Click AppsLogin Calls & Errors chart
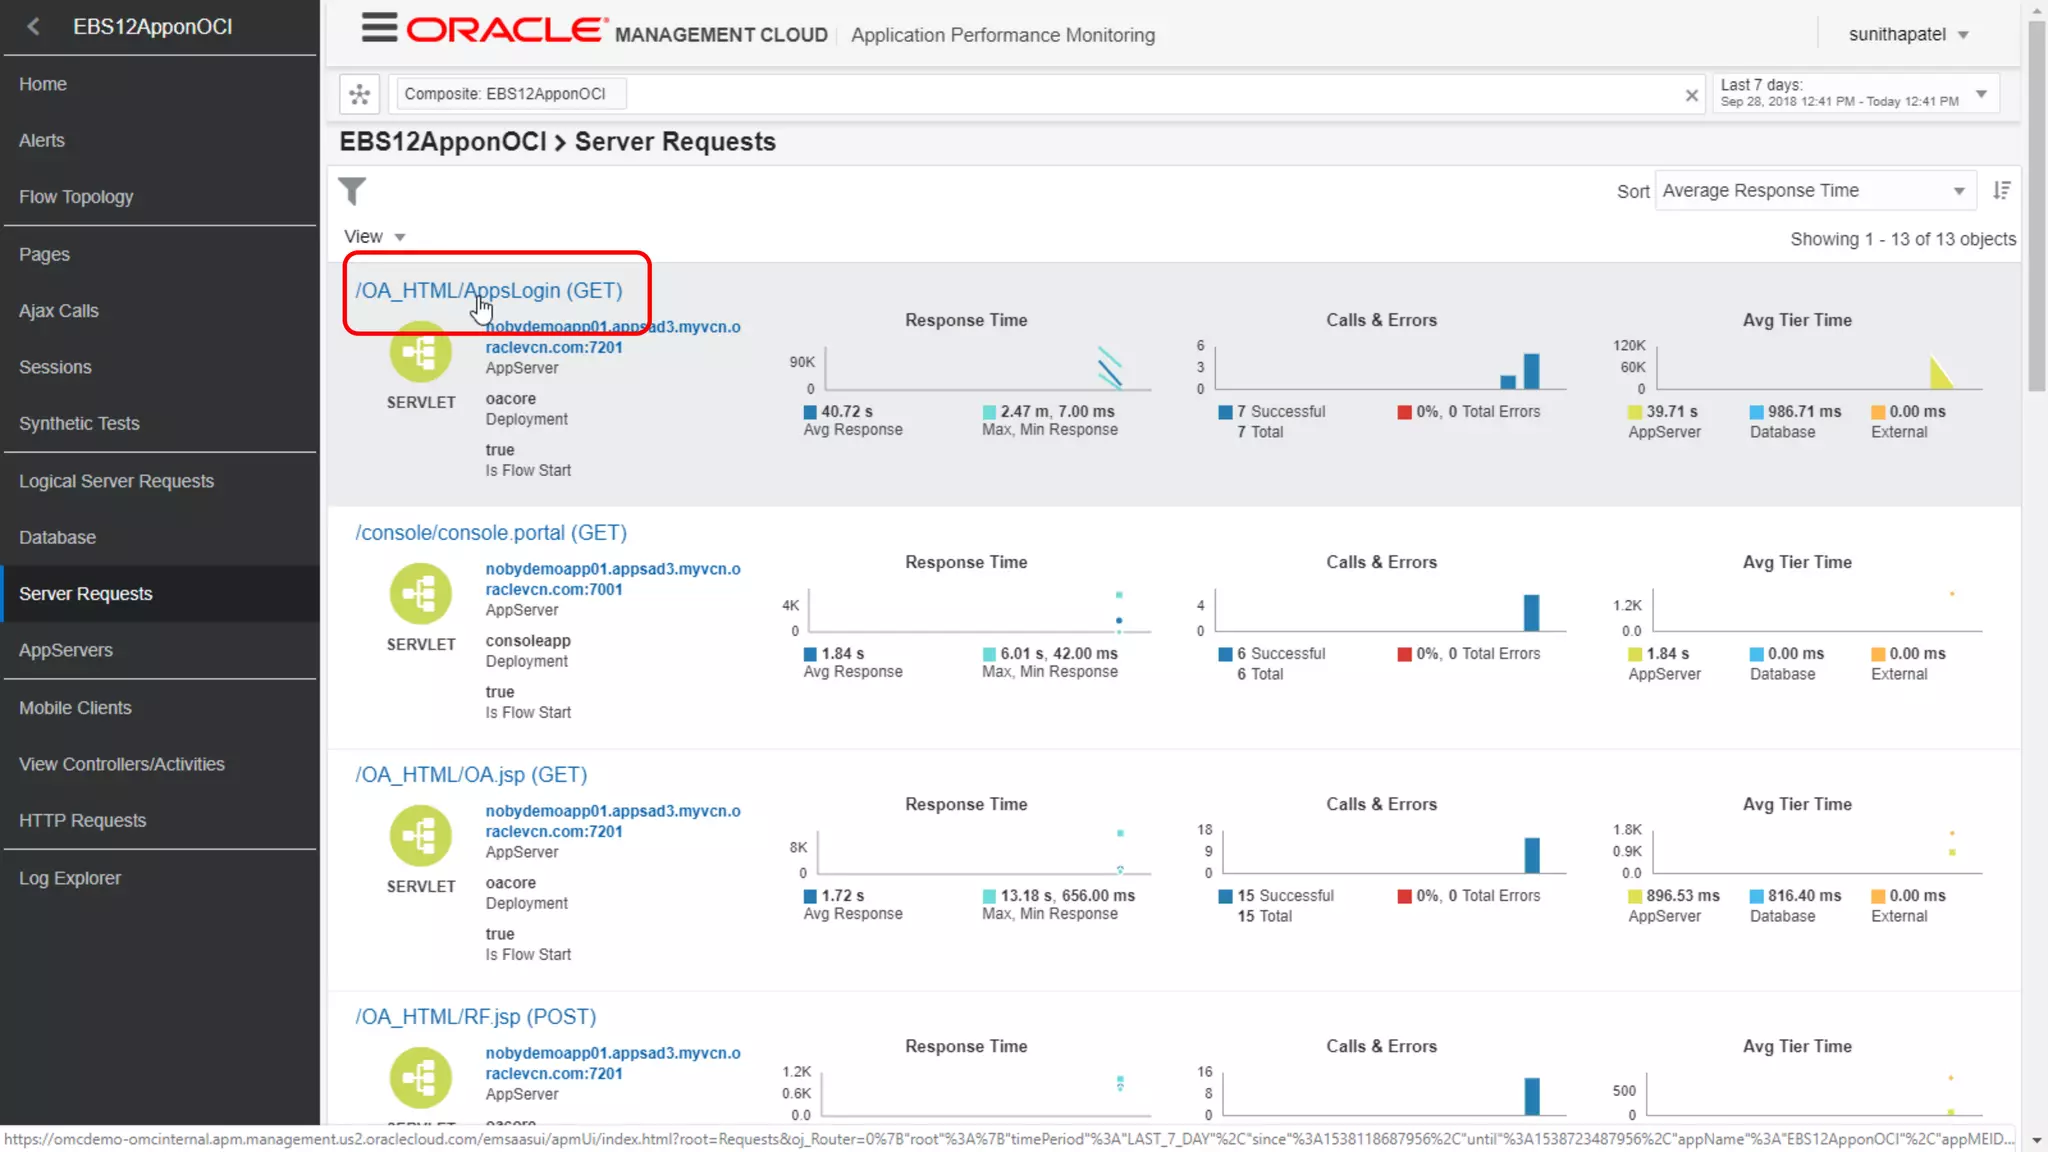 (1389, 369)
